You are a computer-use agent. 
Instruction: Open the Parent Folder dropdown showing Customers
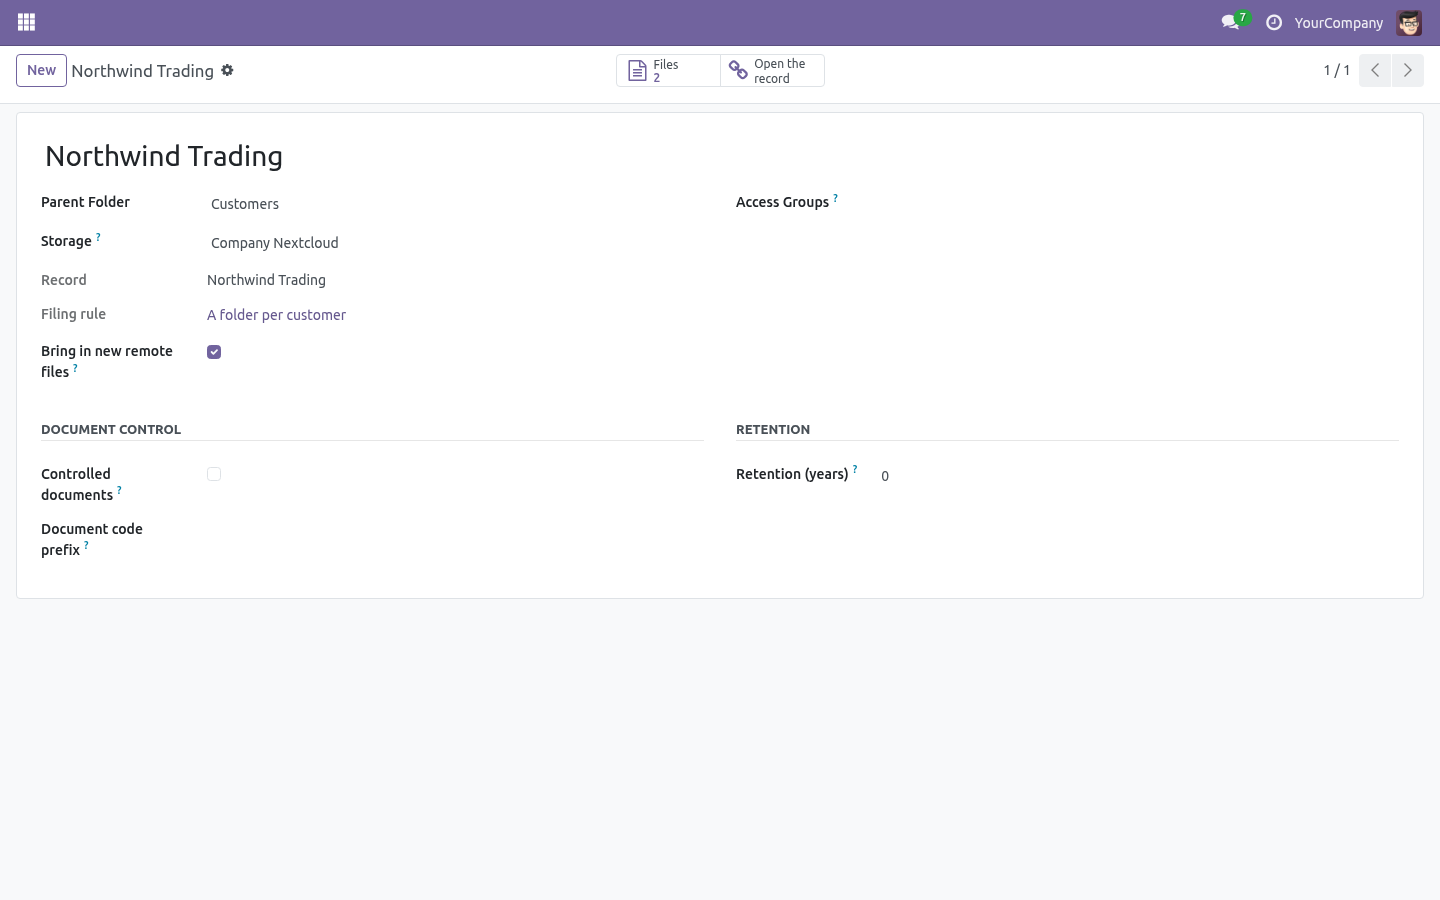(455, 204)
